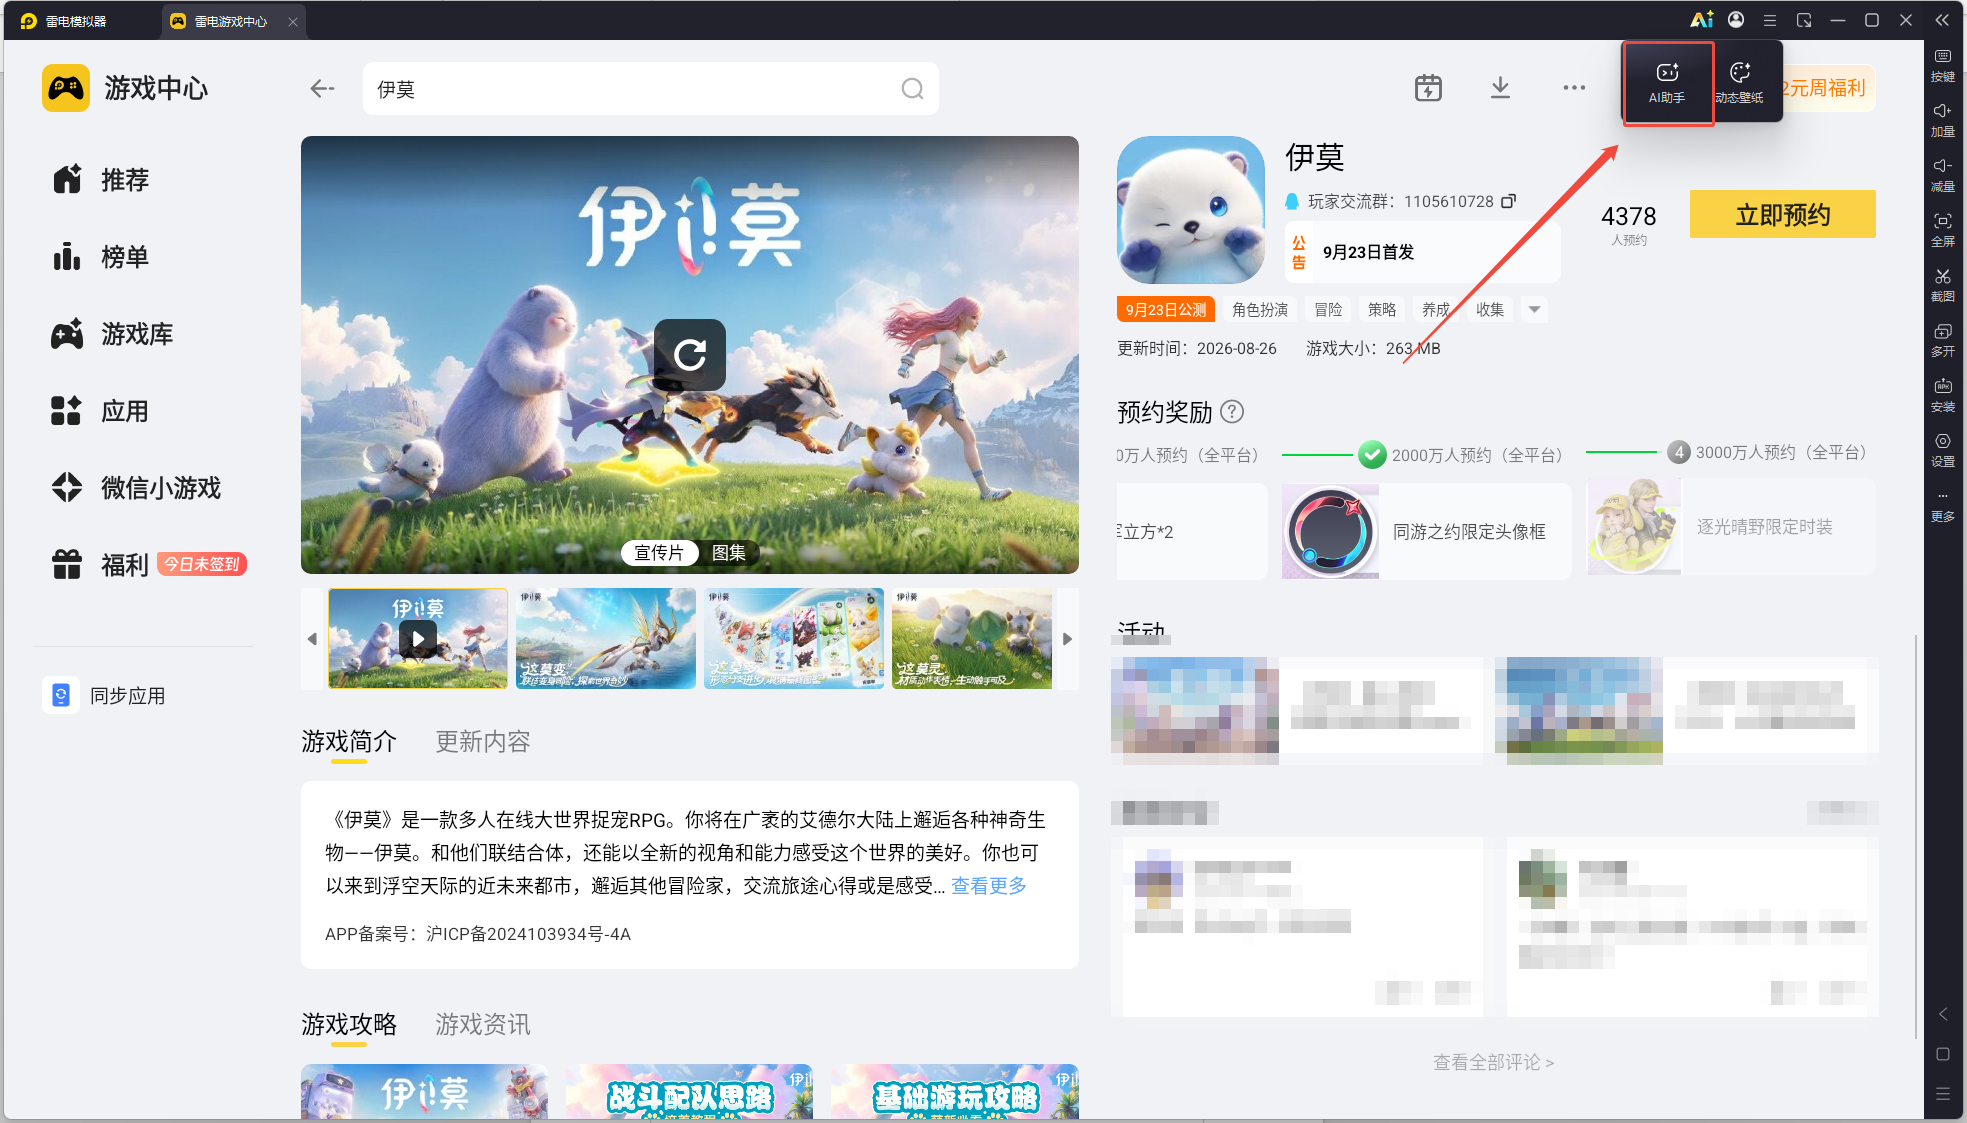
Task: Expand the game tags dropdown arrow
Action: click(x=1534, y=310)
